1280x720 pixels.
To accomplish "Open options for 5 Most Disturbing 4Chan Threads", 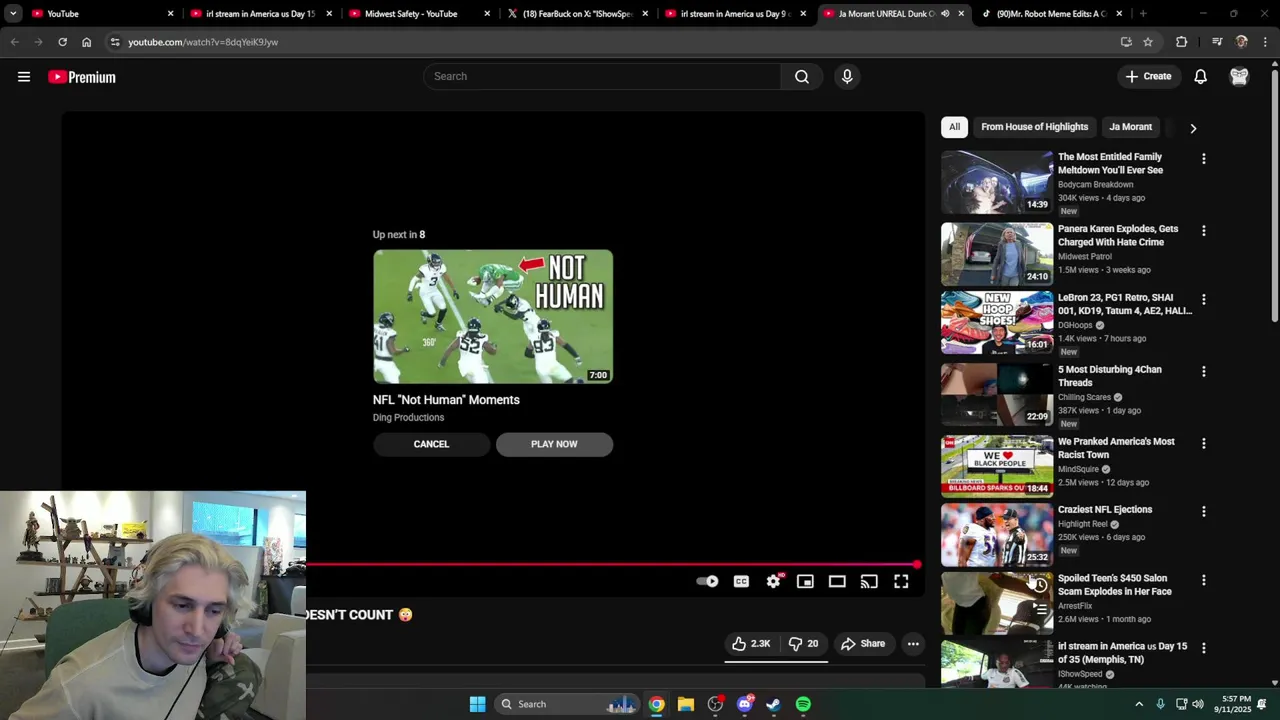I will [1204, 372].
